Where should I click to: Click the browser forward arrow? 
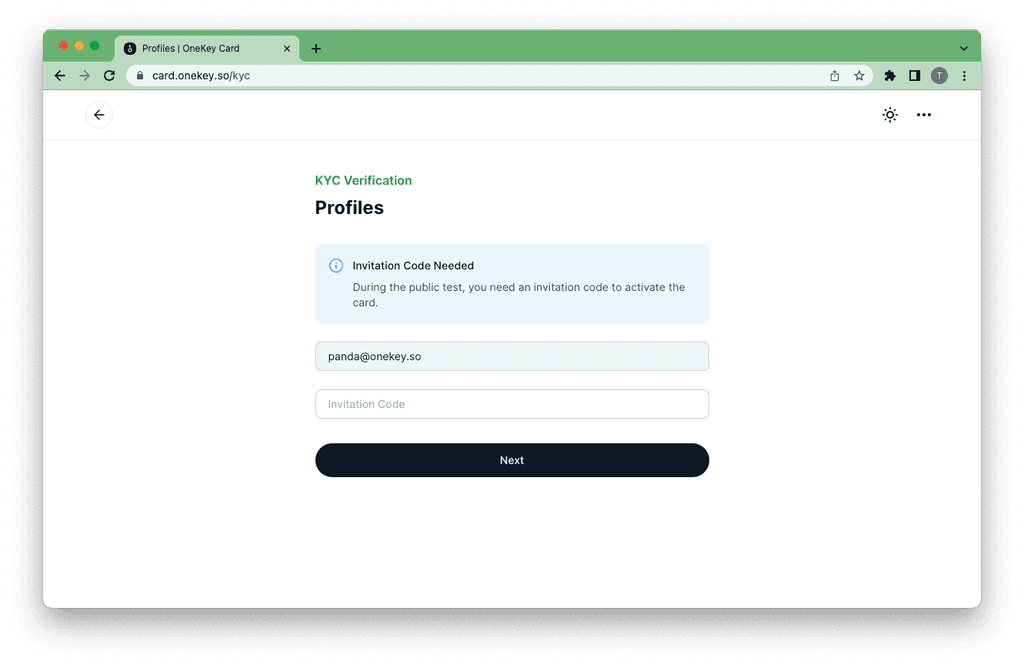coord(85,76)
